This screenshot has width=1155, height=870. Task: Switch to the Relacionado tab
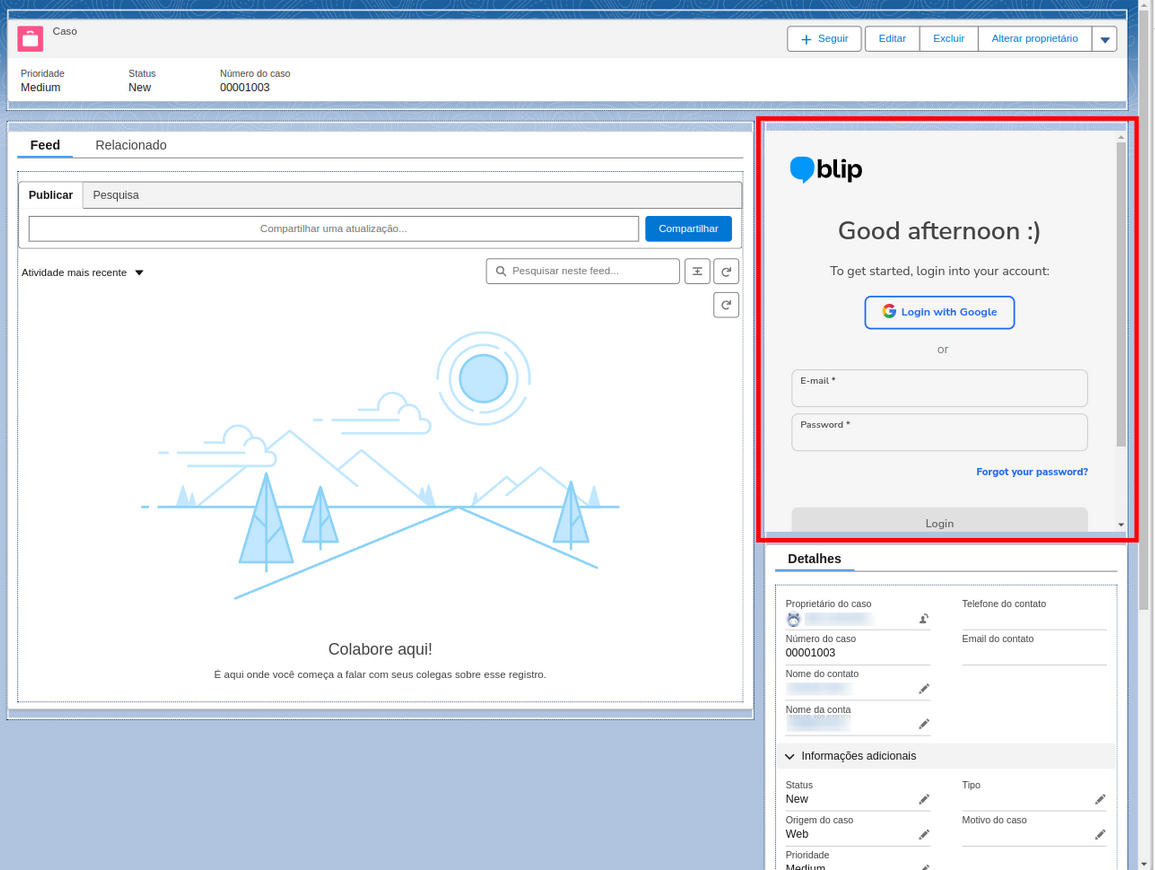[x=131, y=146]
